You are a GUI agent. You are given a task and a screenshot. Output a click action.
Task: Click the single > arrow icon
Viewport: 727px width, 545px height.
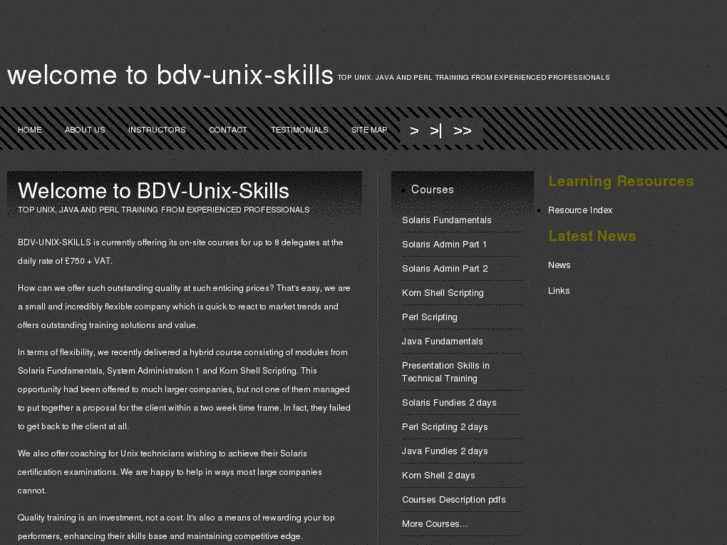click(414, 131)
